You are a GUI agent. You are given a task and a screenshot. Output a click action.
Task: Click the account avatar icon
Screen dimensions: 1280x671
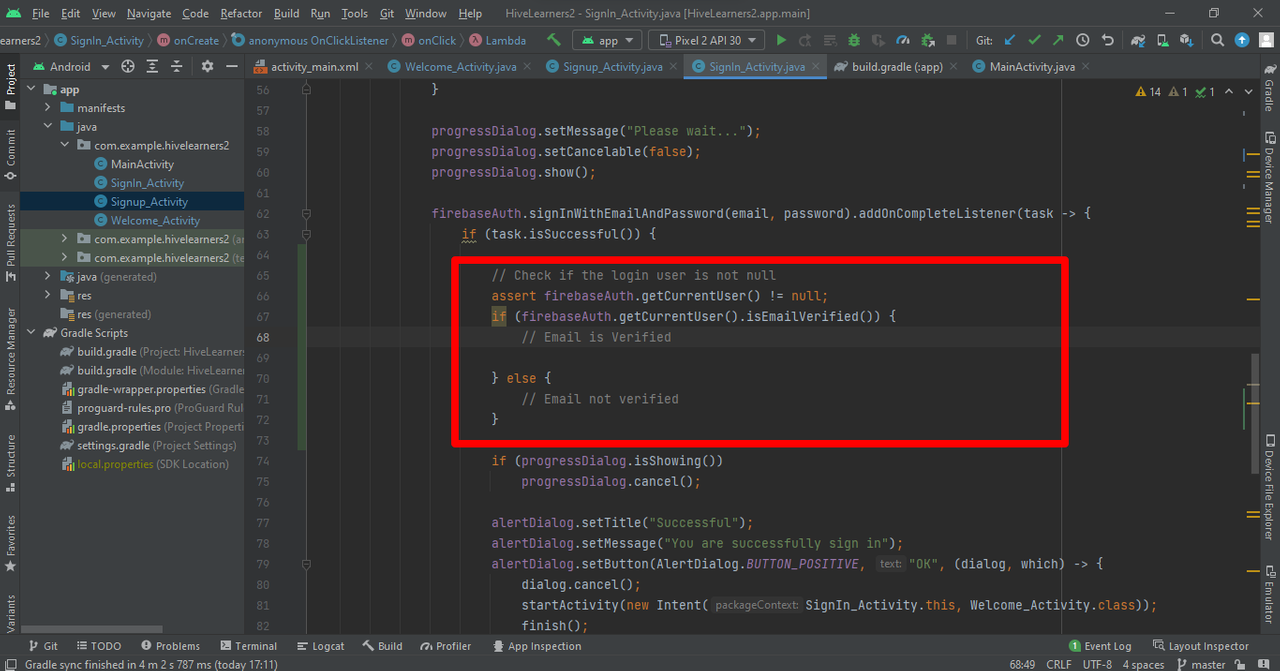1265,40
